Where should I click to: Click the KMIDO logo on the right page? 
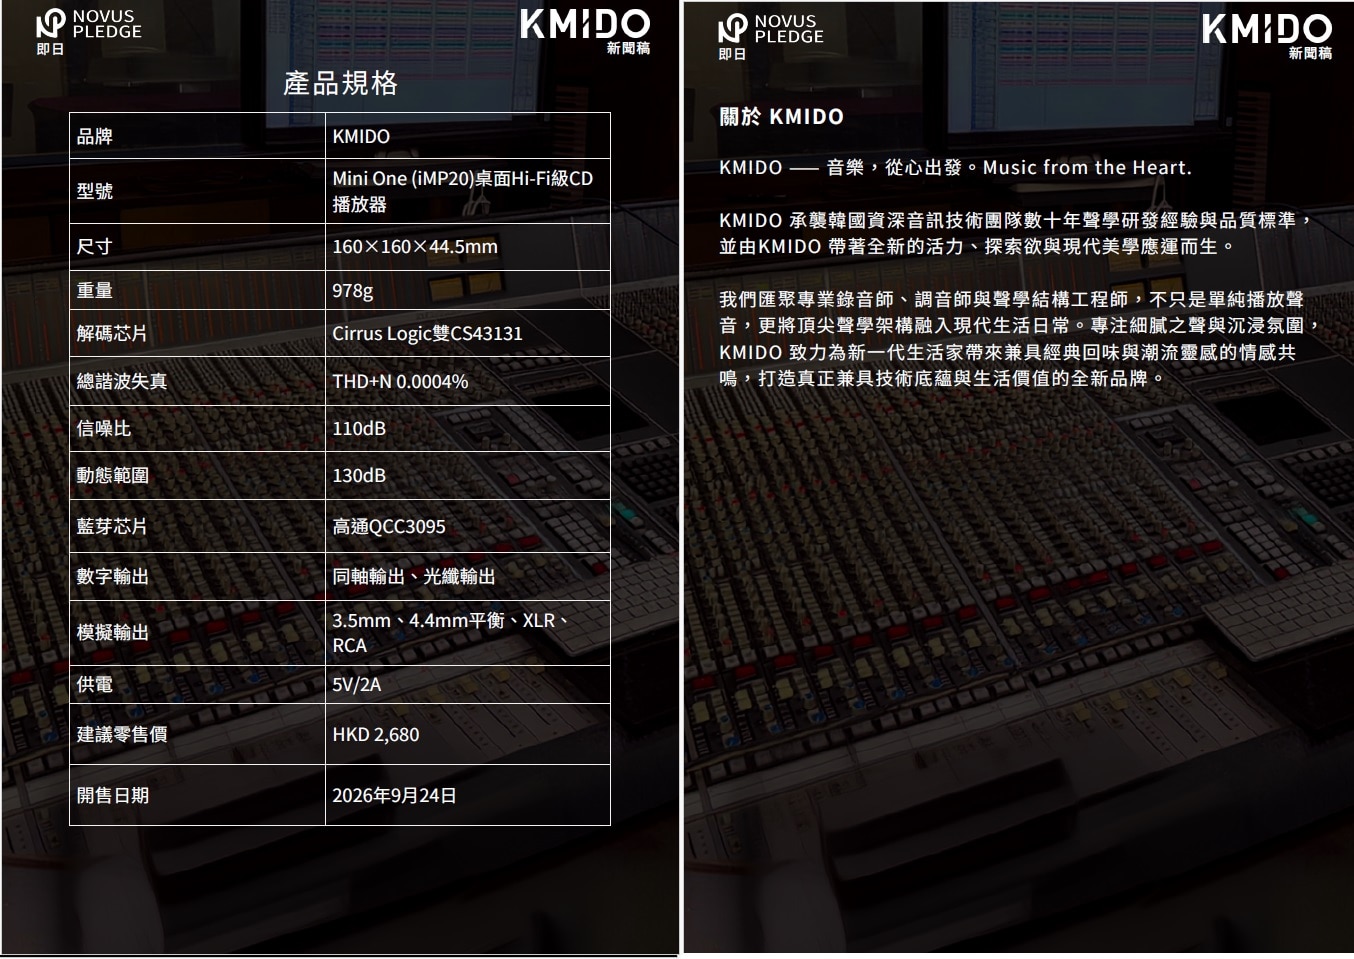click(x=1267, y=29)
